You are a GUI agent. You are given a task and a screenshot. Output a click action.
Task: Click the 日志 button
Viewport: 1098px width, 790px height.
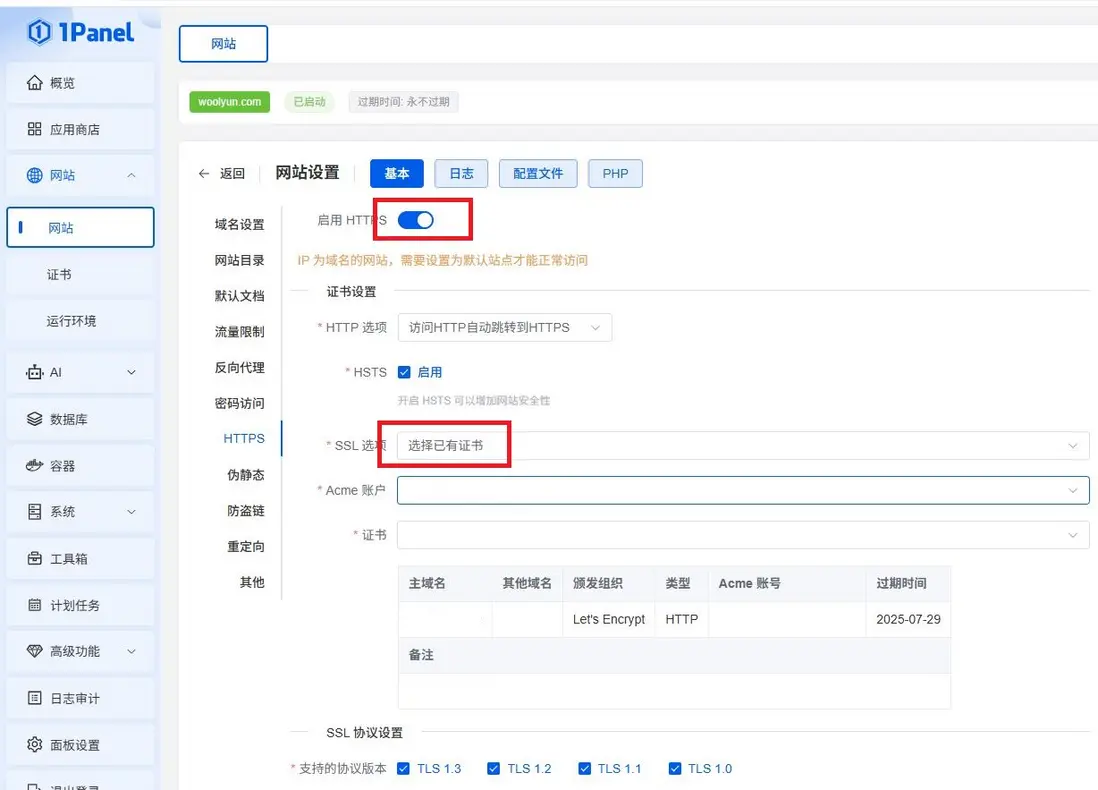tap(461, 173)
